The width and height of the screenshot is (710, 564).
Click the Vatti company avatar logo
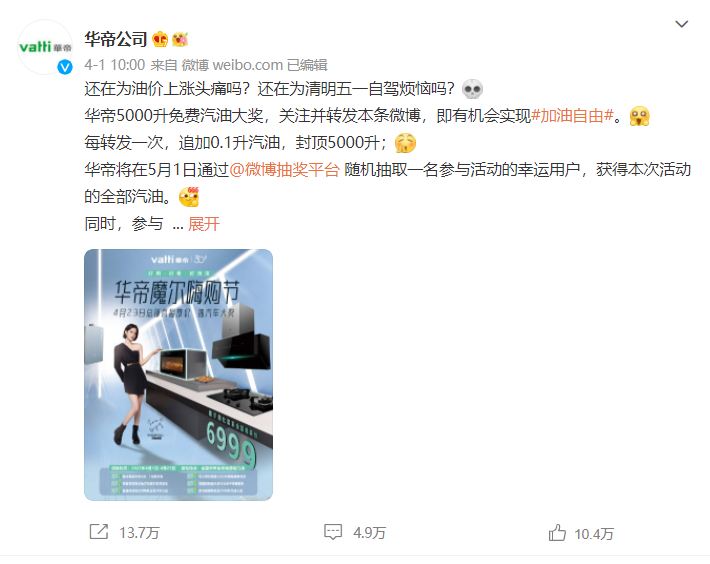tap(45, 47)
